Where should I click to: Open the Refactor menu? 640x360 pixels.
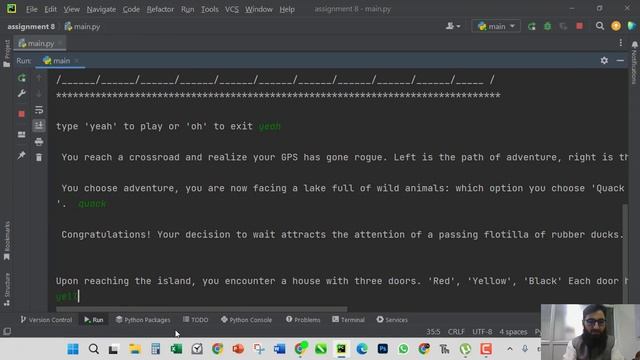point(160,9)
